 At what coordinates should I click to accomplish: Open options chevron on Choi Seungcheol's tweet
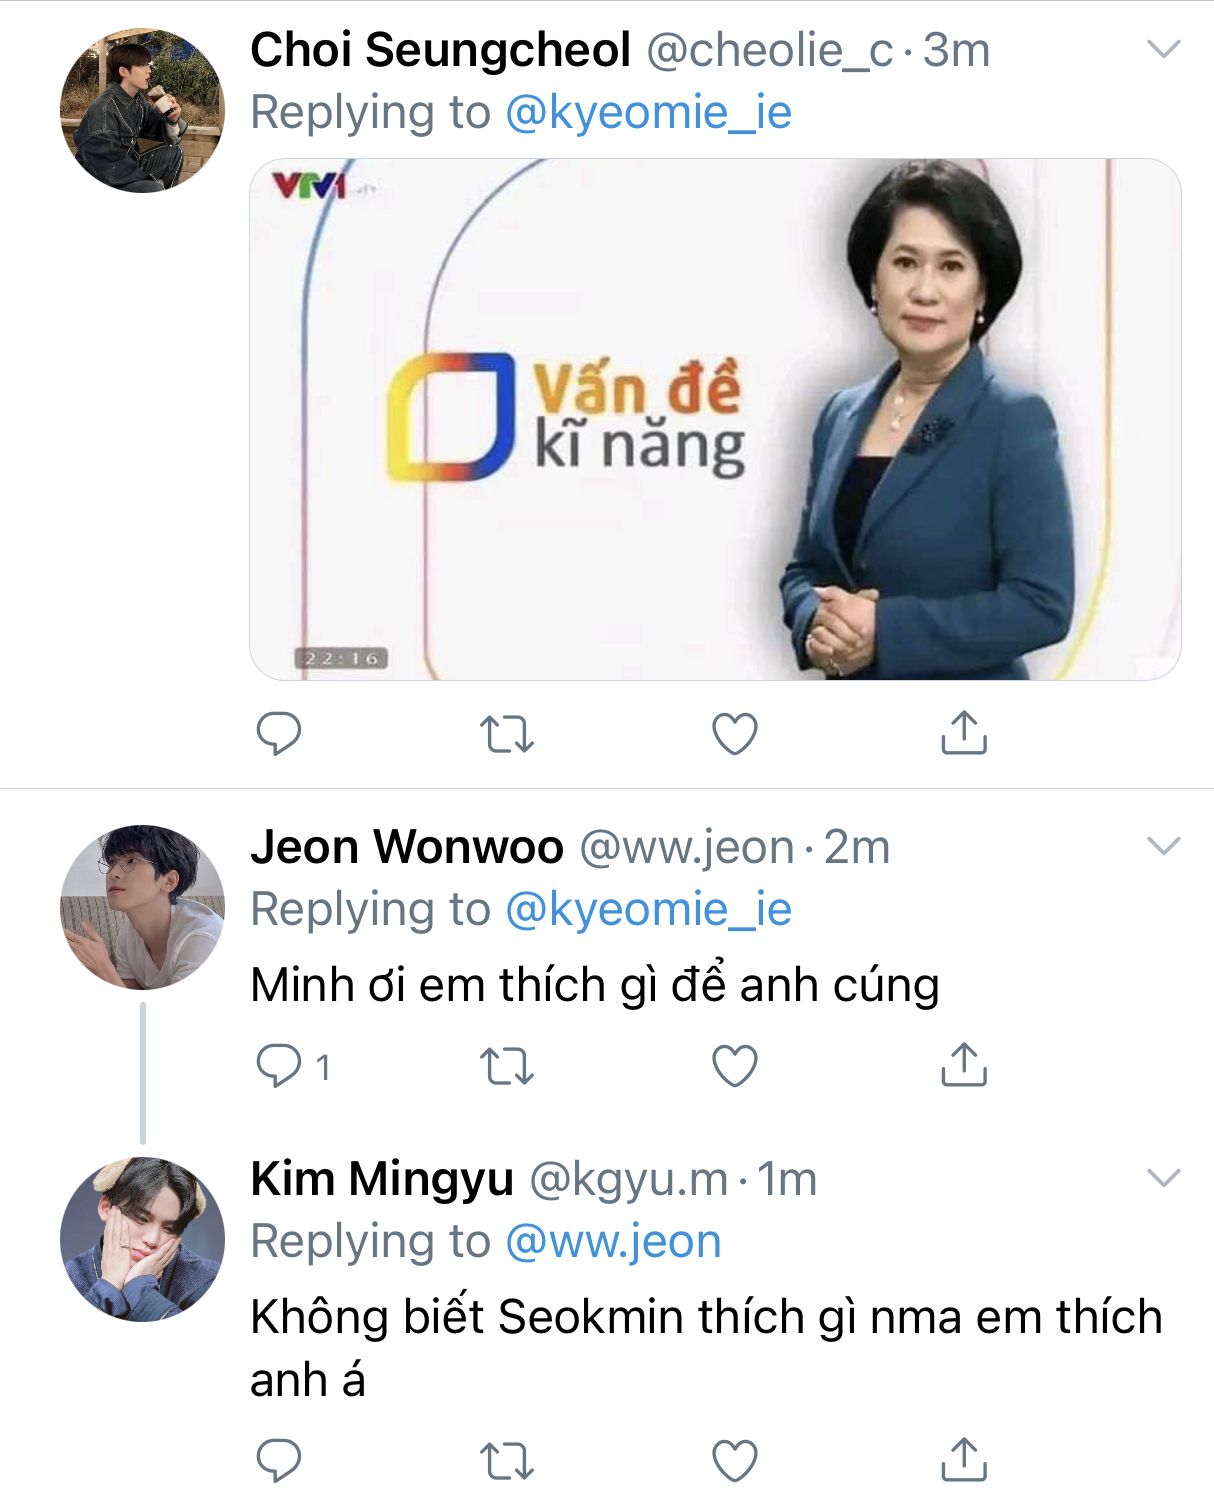click(x=1164, y=49)
